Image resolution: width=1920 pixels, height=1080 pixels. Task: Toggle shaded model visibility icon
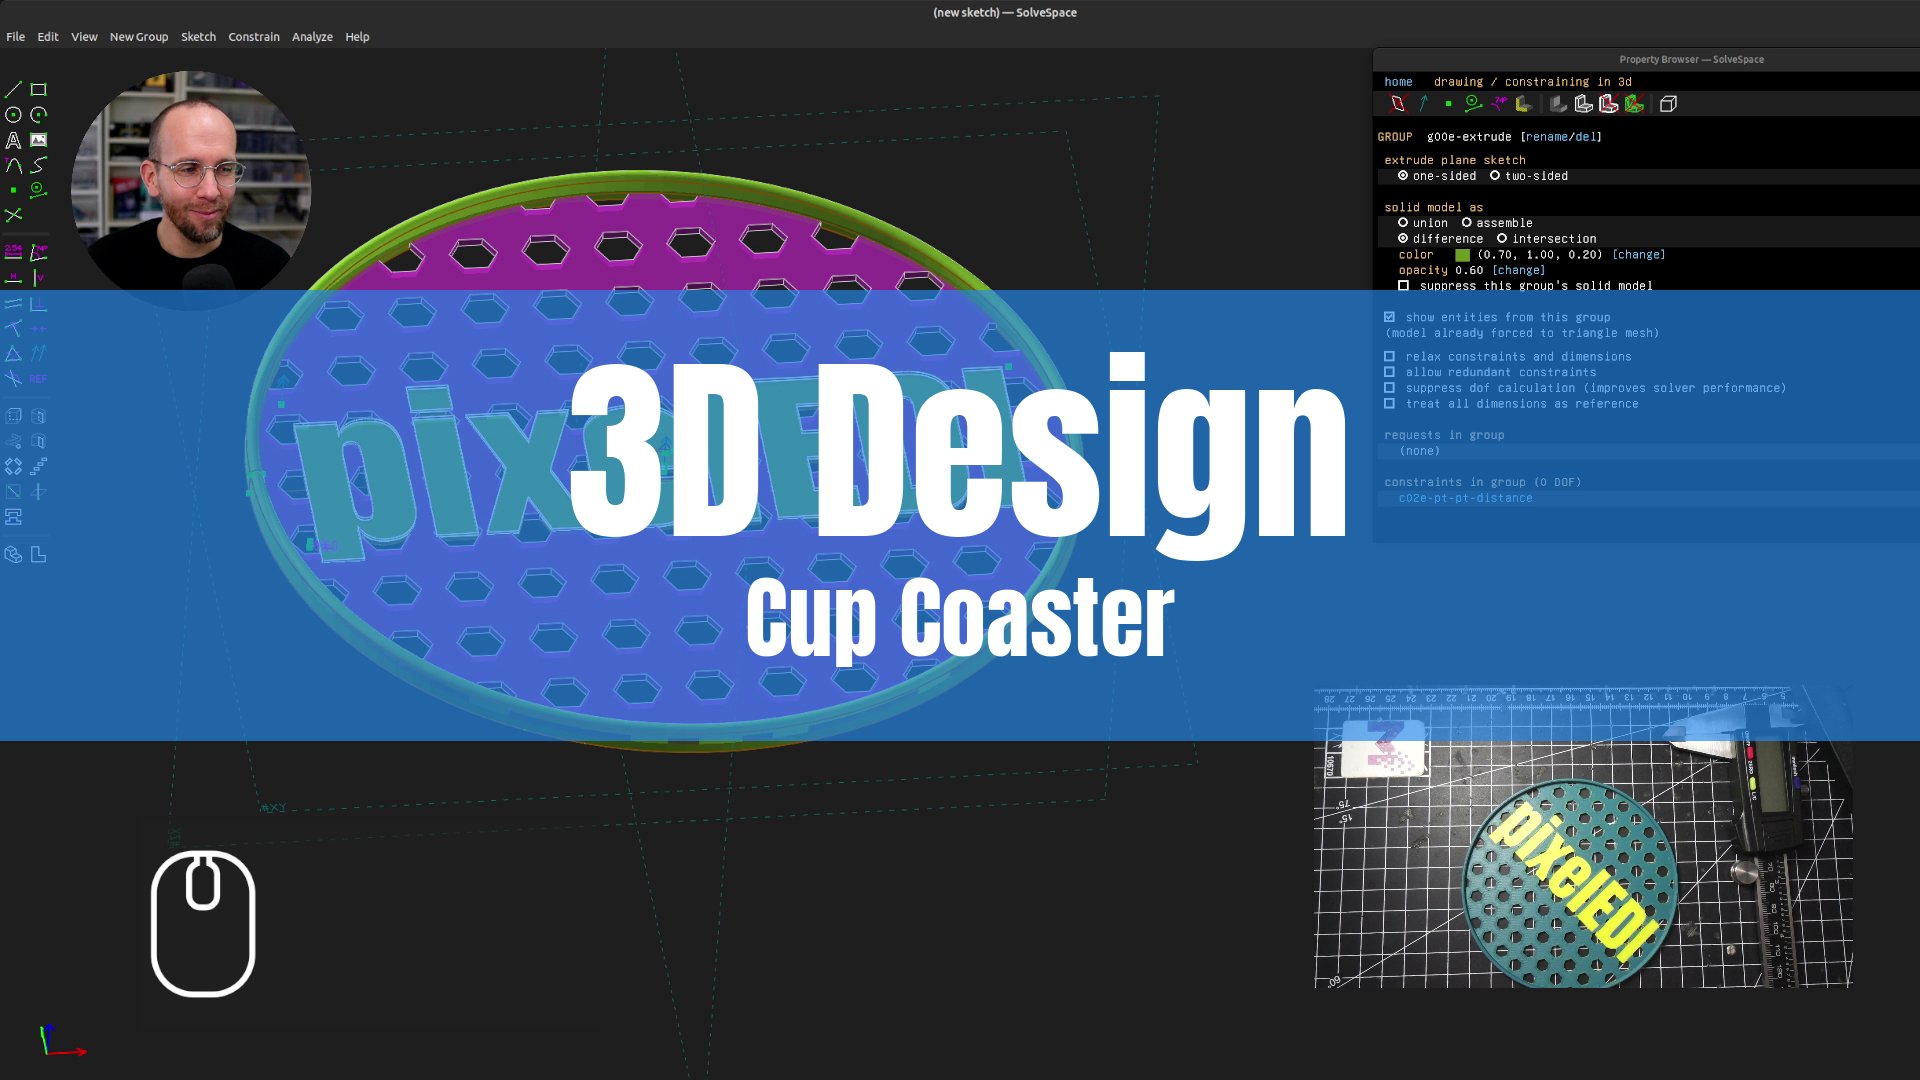[x=1558, y=104]
